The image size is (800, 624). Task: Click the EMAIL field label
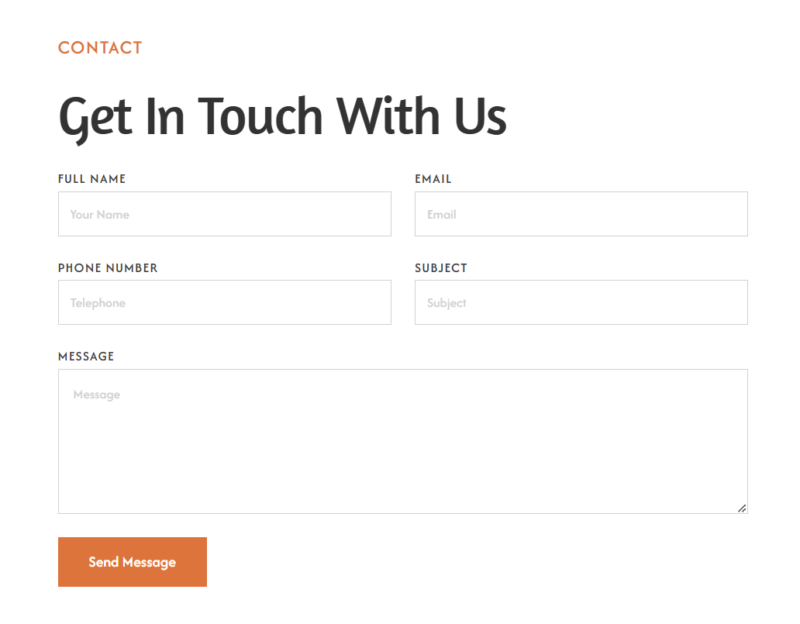[433, 179]
